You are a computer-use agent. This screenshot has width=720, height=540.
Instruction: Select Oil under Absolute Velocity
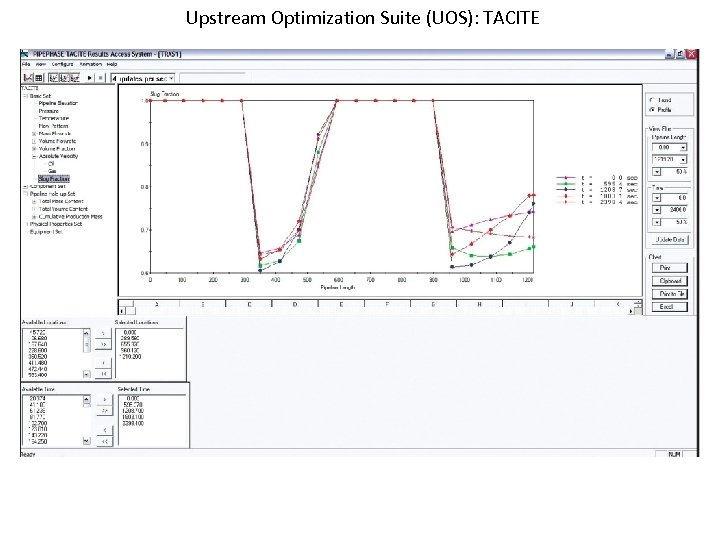point(51,163)
